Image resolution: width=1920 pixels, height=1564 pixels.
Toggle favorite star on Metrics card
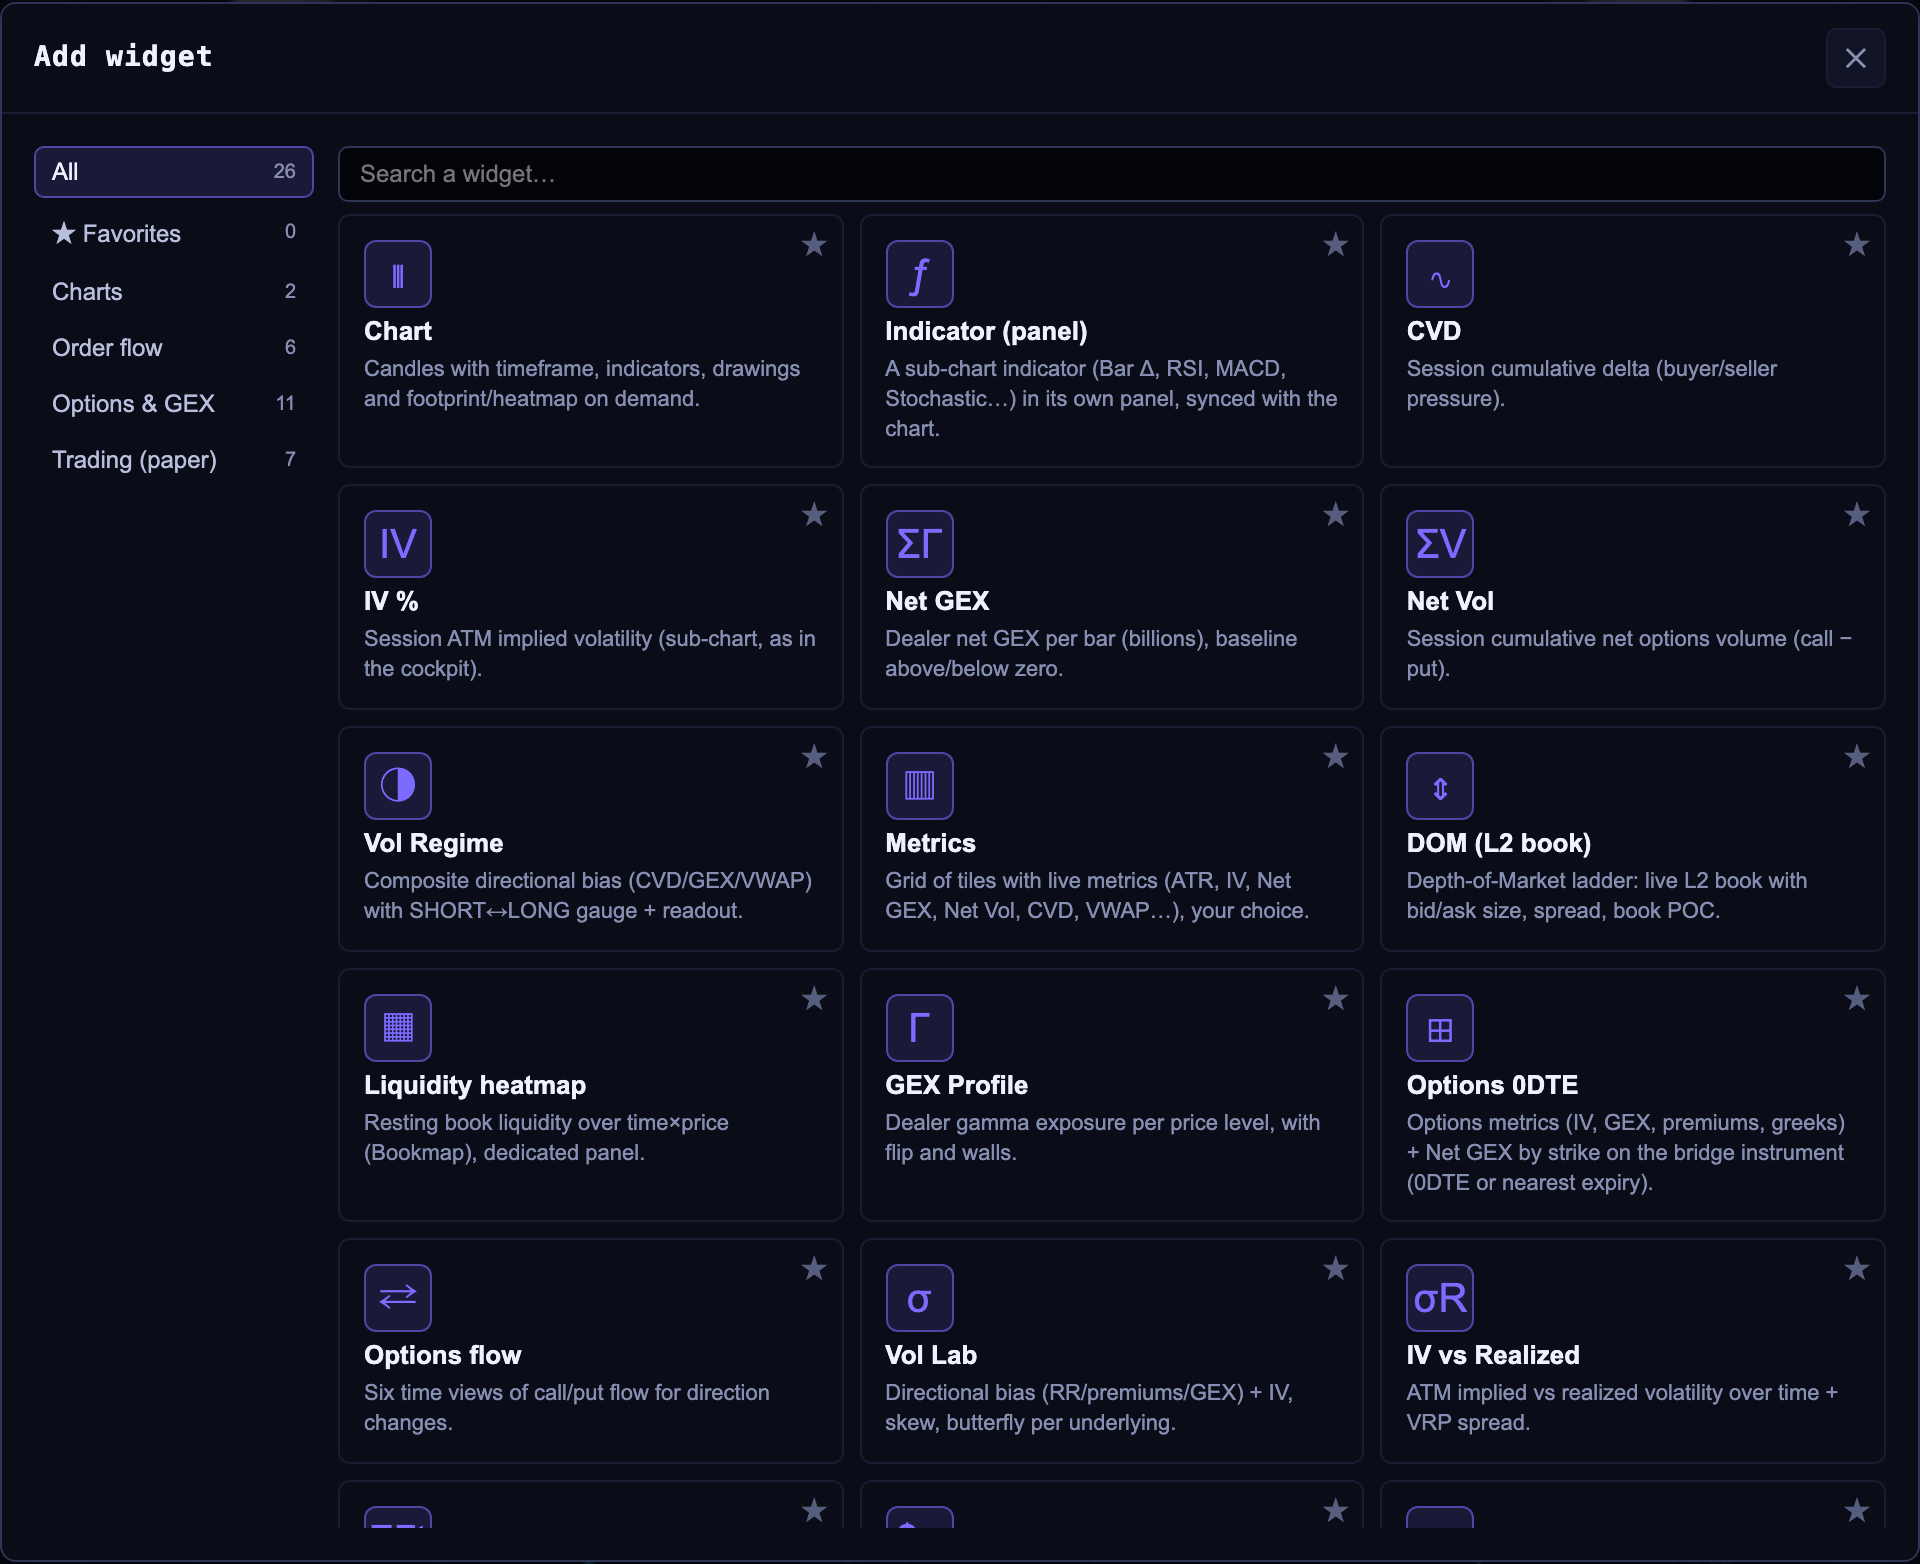click(x=1335, y=757)
